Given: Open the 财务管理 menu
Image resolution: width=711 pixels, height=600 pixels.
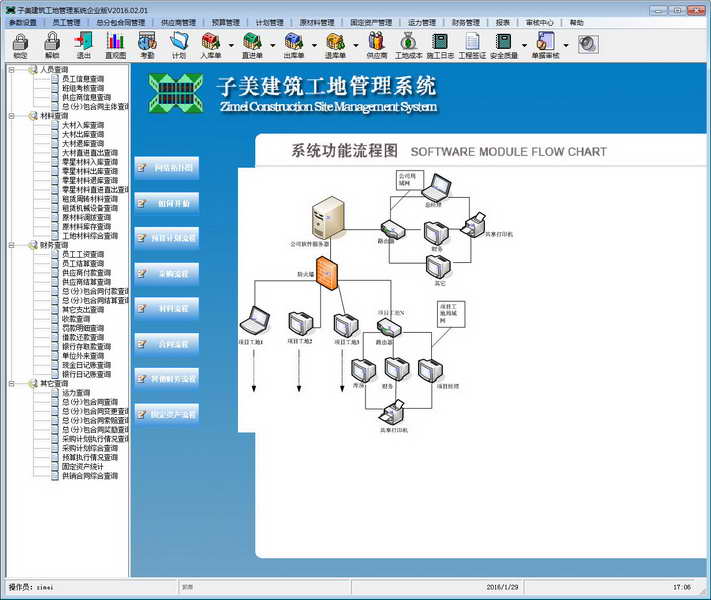Looking at the screenshot, I should click(x=466, y=22).
